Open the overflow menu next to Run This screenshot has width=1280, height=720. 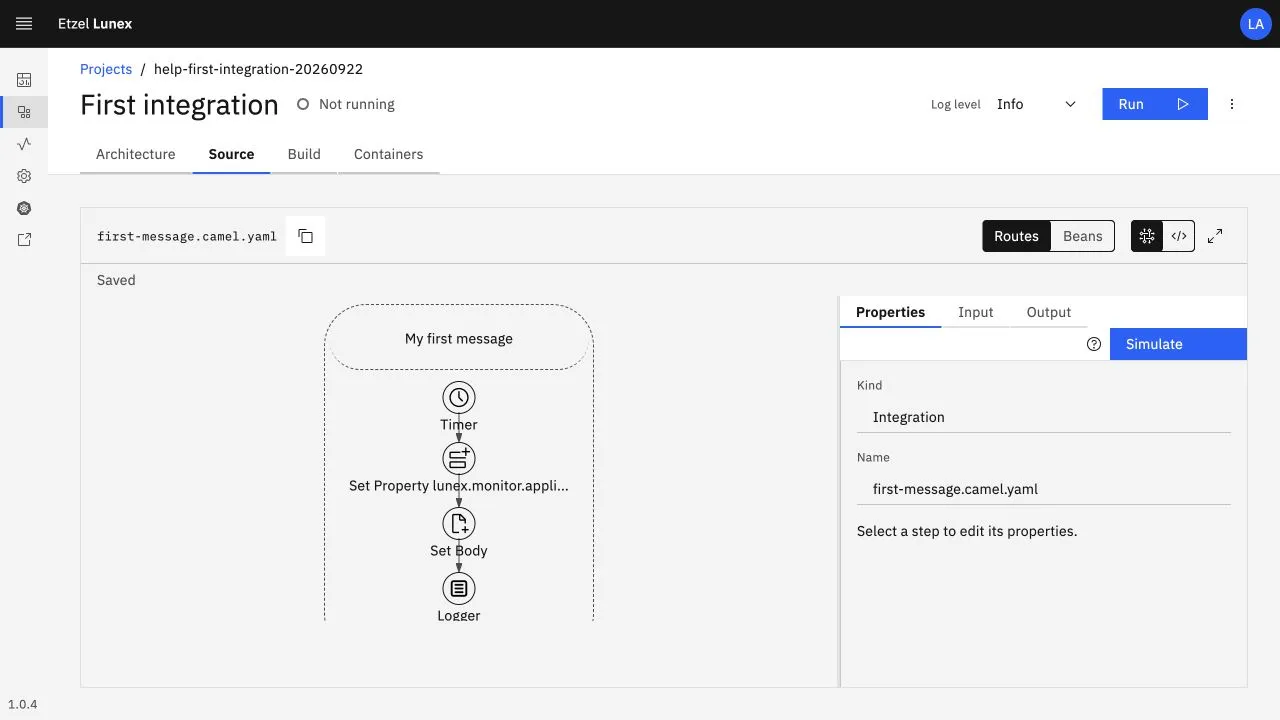coord(1232,104)
